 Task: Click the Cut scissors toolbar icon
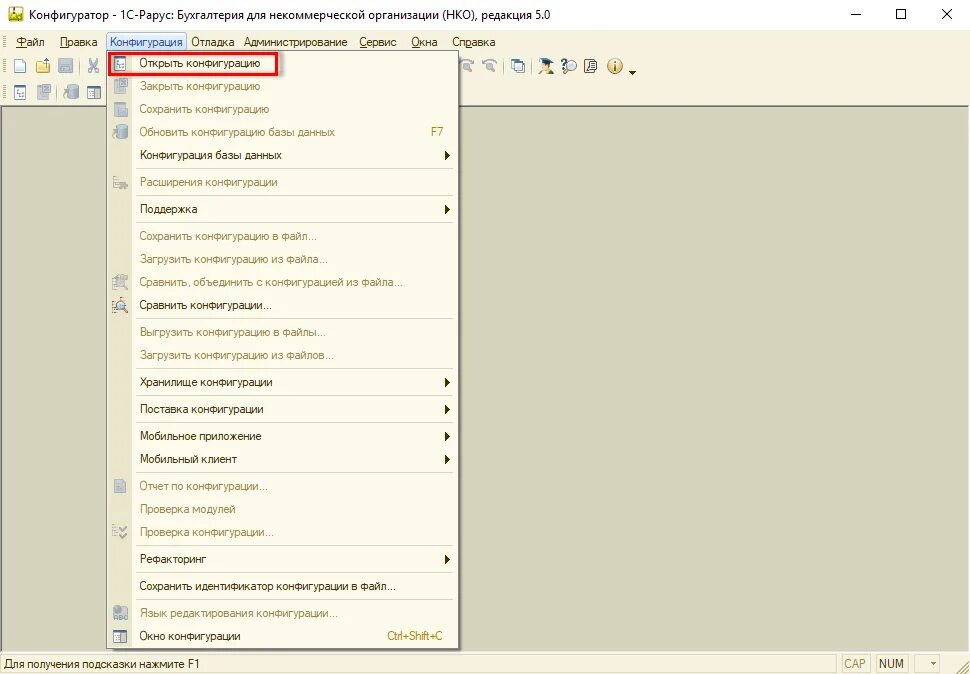point(93,66)
